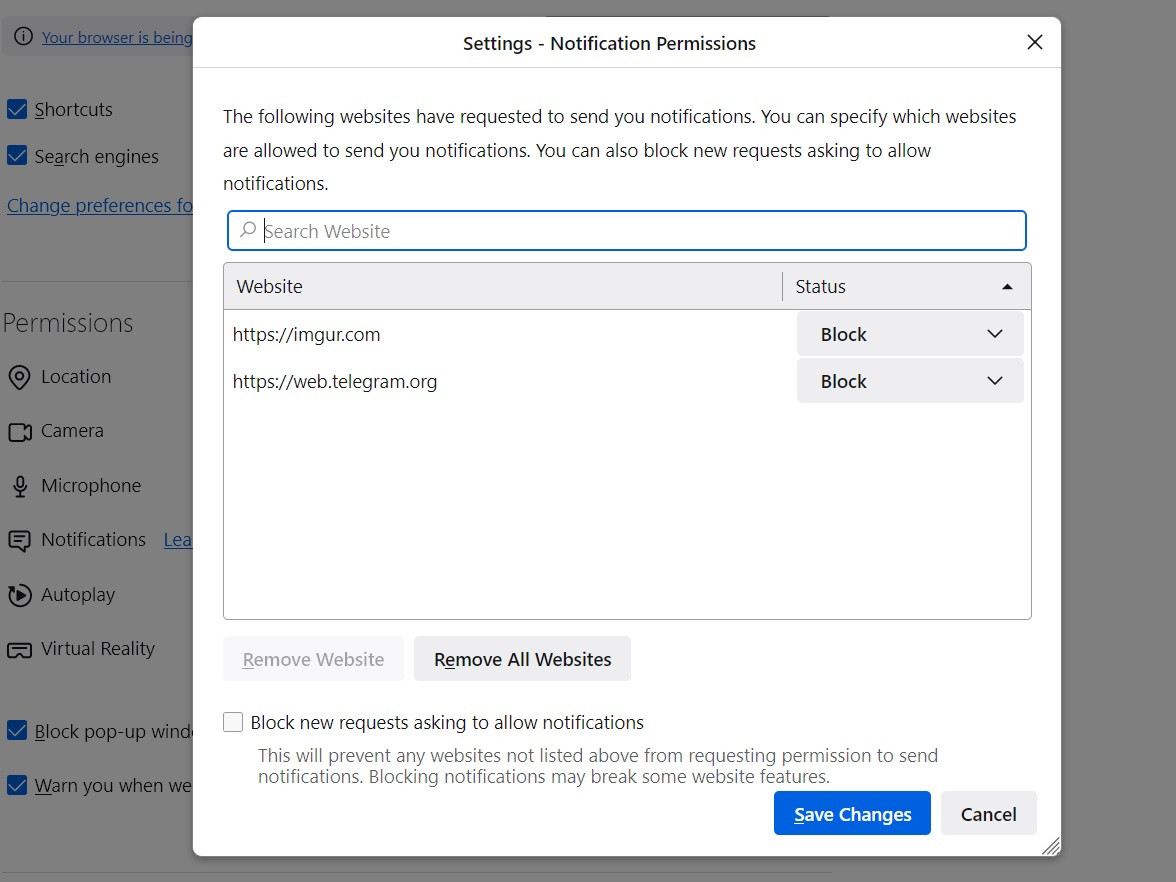The image size is (1176, 882).
Task: Click the Location permission pin icon
Action: (x=19, y=378)
